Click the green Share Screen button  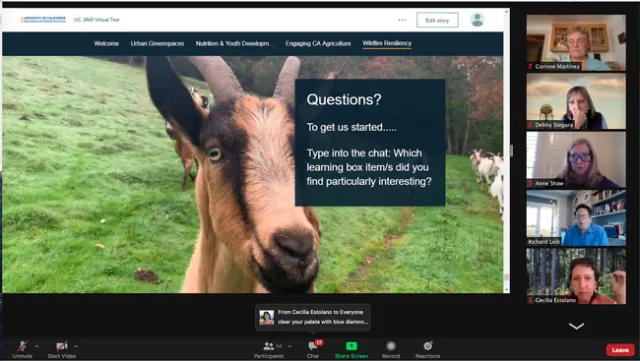click(351, 350)
